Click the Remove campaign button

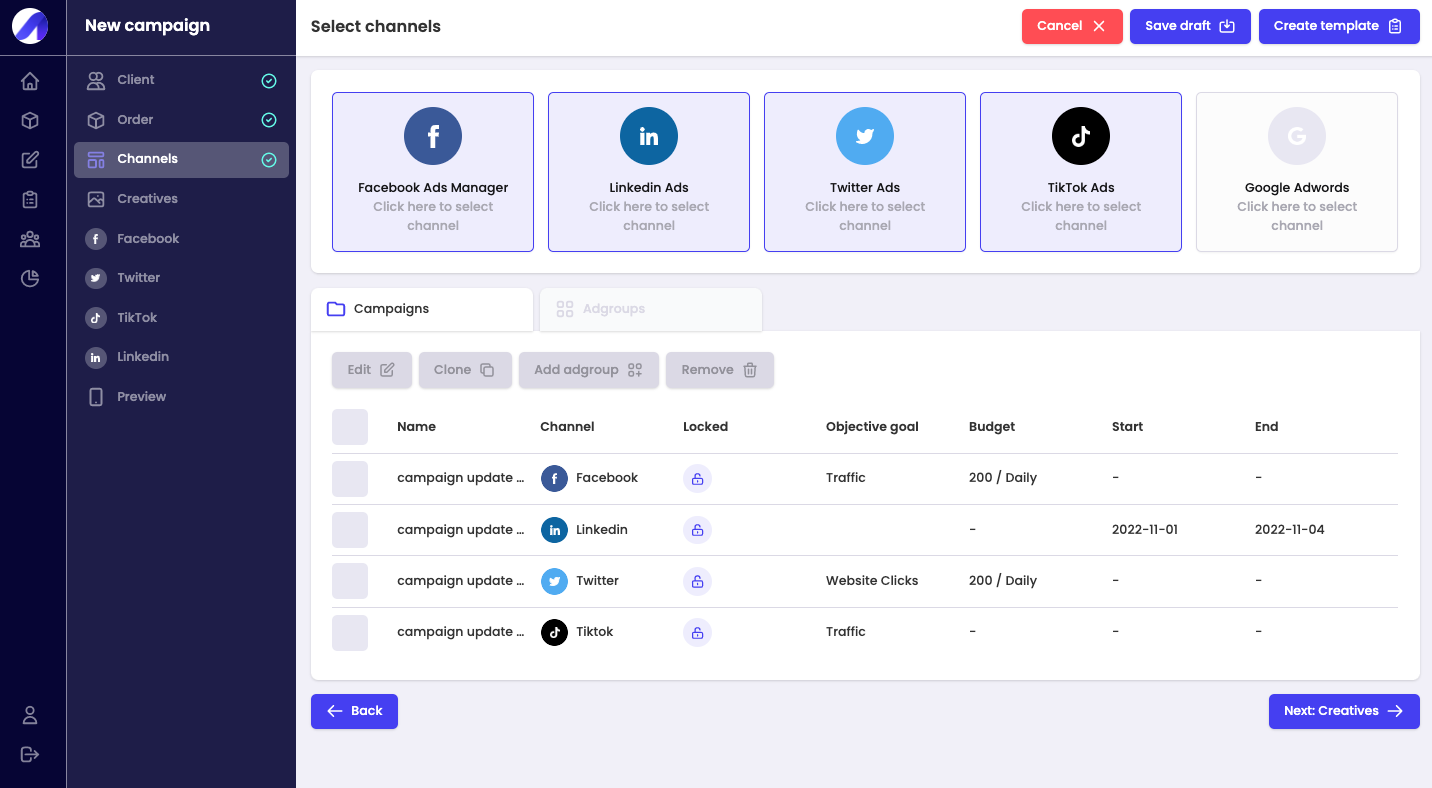[x=720, y=370]
